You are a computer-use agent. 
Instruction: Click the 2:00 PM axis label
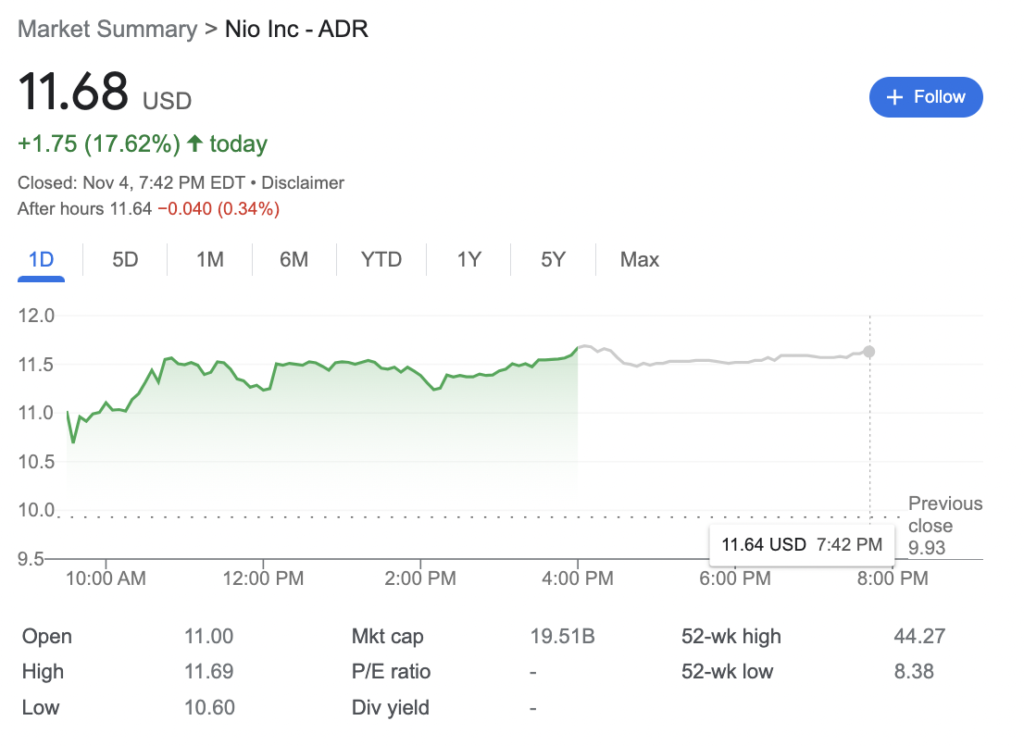(x=421, y=579)
